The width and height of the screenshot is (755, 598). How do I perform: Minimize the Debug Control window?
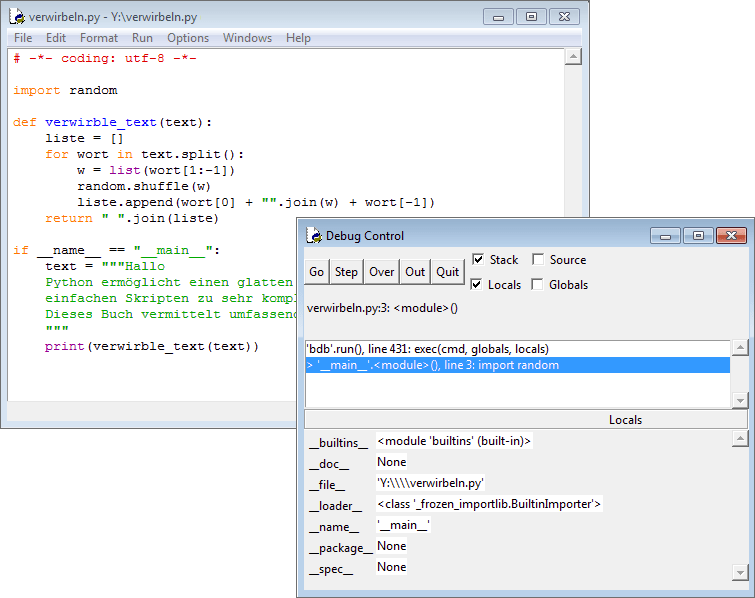[x=665, y=236]
